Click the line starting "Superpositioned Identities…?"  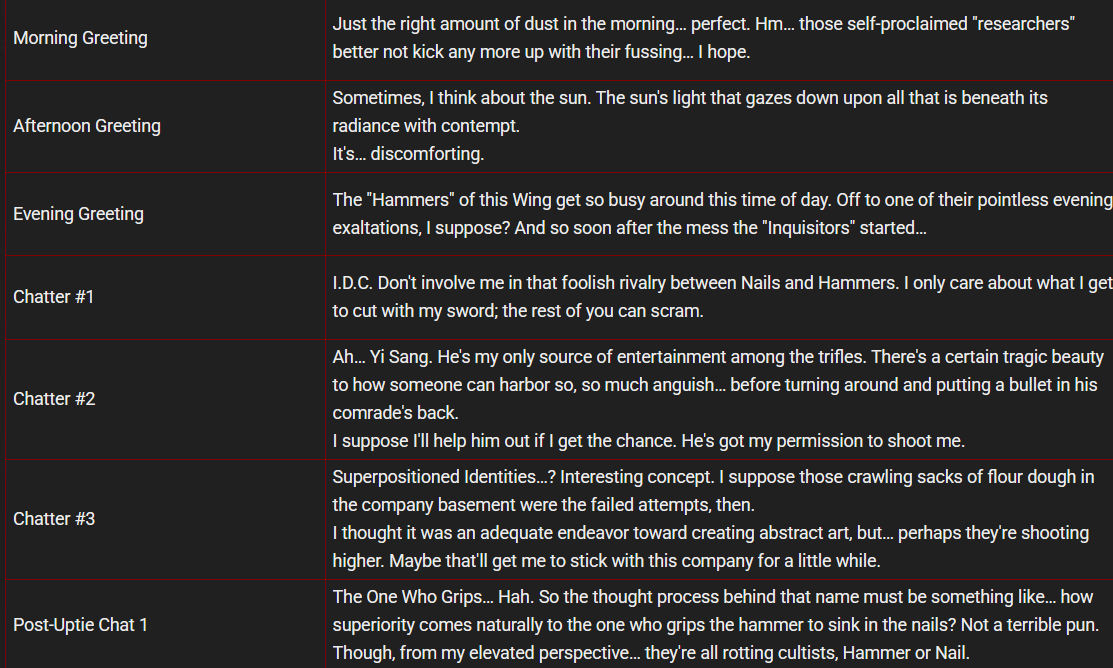tap(713, 477)
